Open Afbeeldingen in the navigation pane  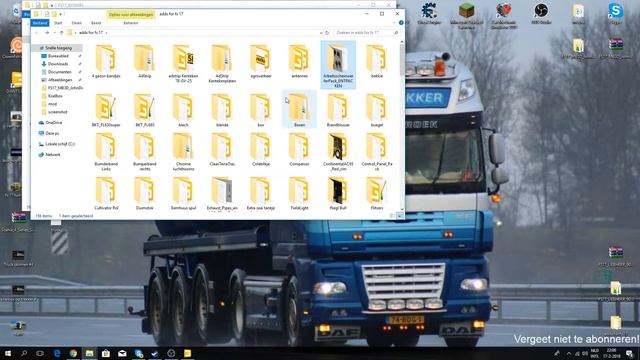click(x=60, y=80)
